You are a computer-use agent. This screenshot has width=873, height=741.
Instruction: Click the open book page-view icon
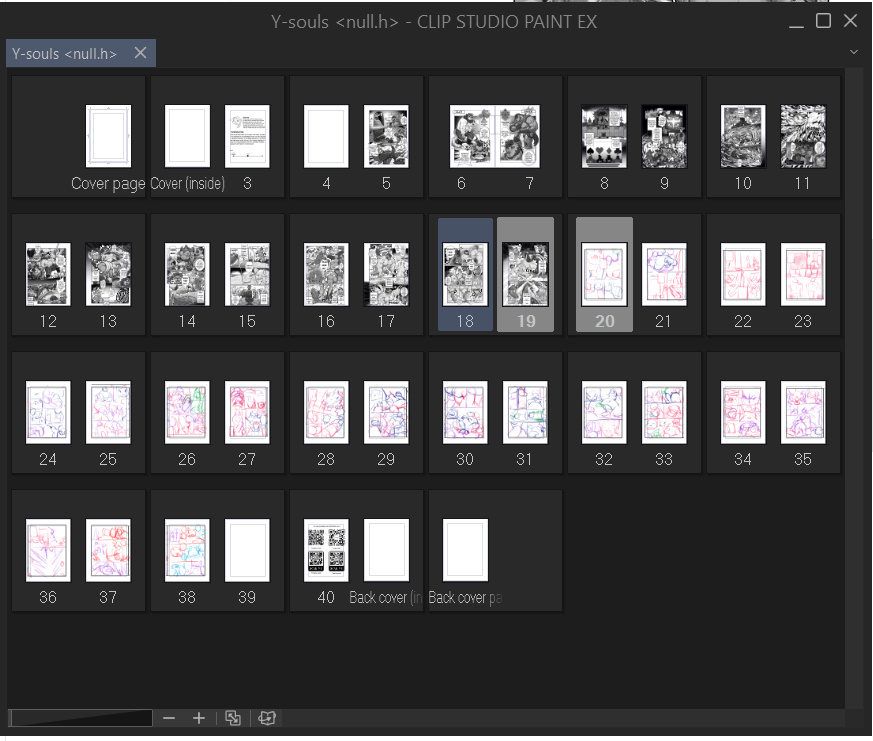click(267, 718)
